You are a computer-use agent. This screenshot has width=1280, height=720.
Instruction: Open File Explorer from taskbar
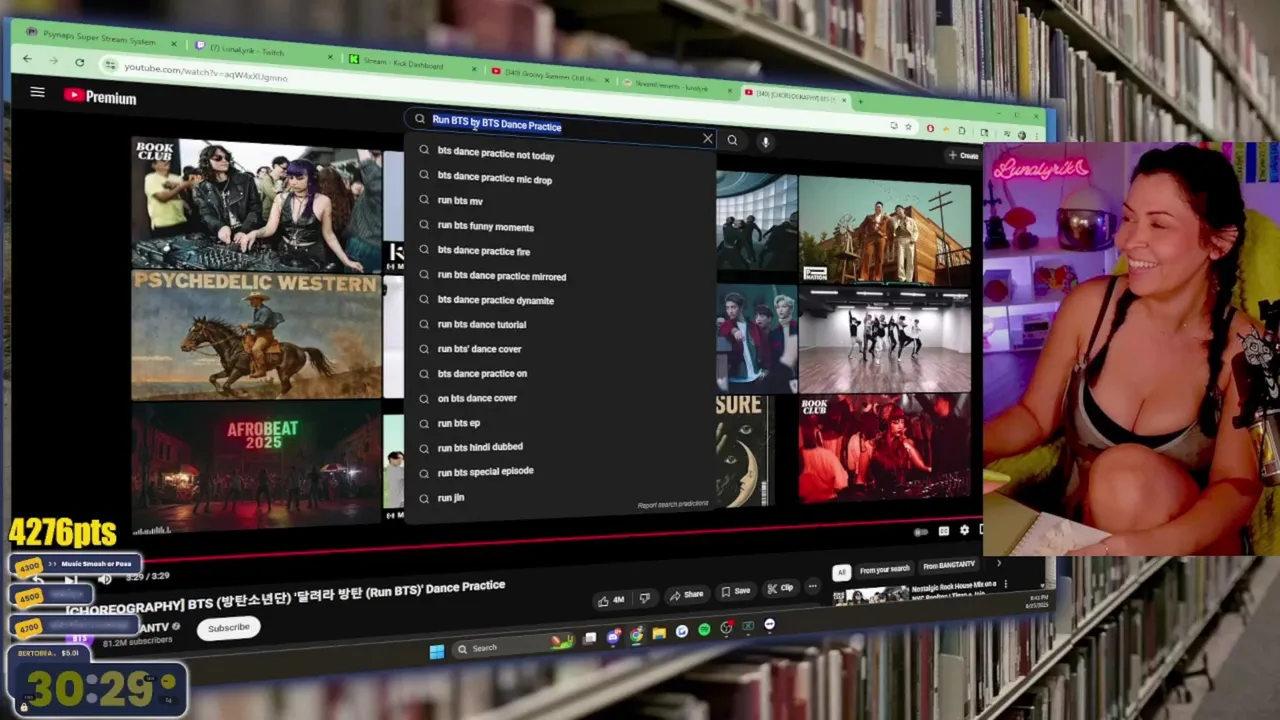[659, 633]
